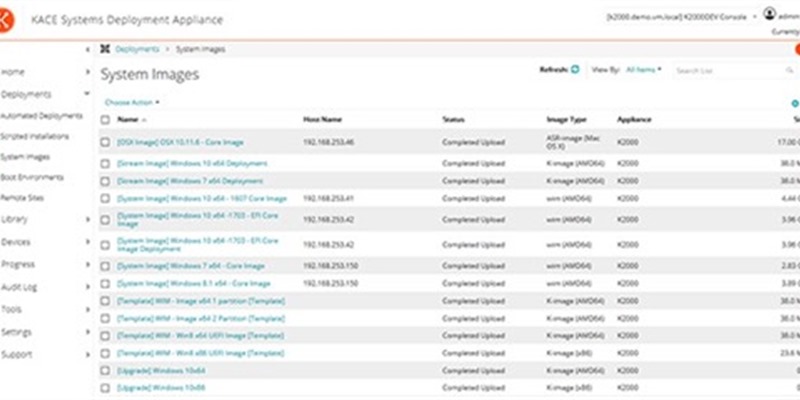Open Windows 10 x64 Deployment stream image link
The height and width of the screenshot is (400, 800).
pos(192,164)
